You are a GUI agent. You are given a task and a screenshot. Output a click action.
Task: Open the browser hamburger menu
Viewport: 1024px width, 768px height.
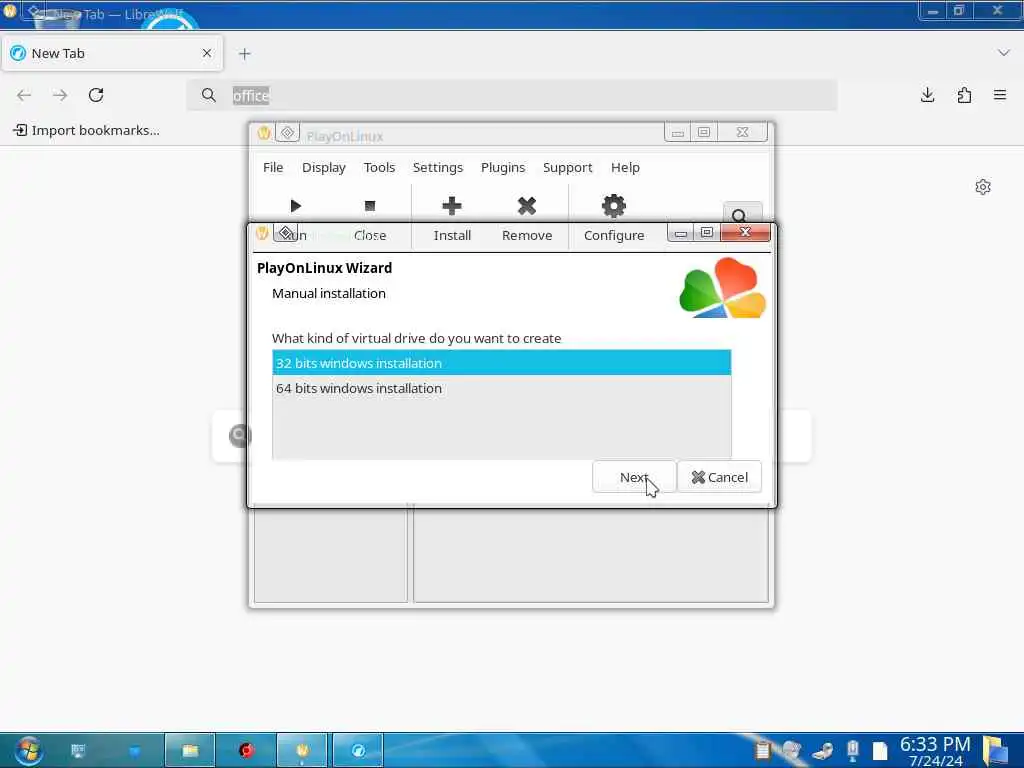click(x=1000, y=95)
